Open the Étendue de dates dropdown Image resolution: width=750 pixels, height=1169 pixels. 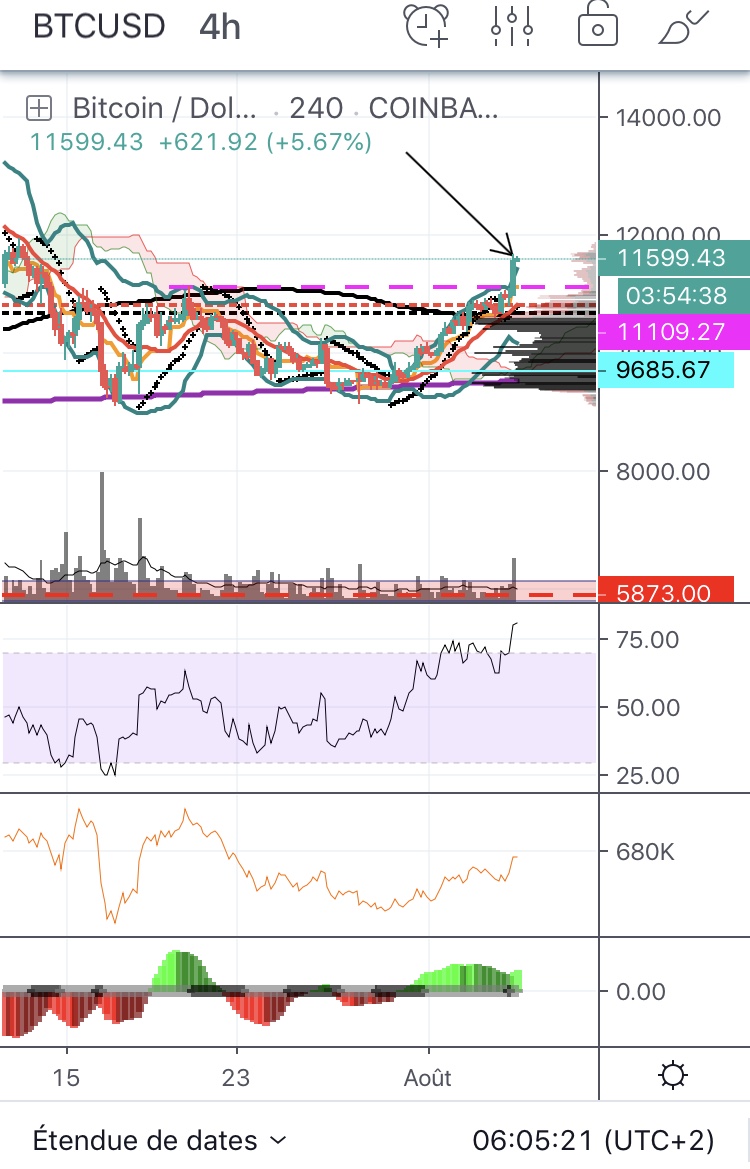(160, 1140)
